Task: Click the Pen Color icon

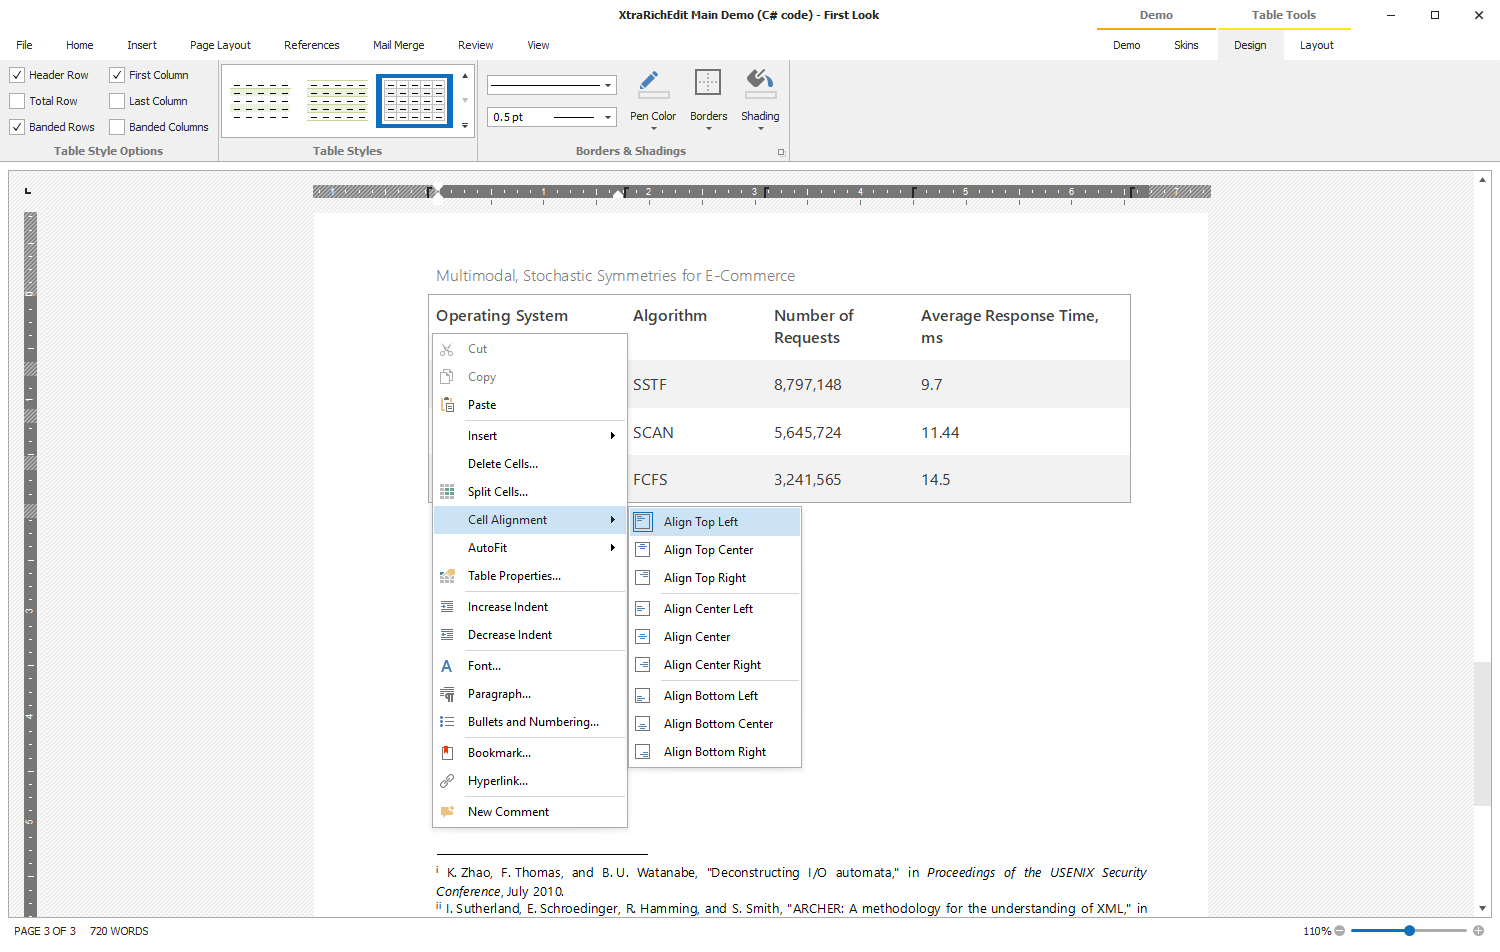Action: 652,85
